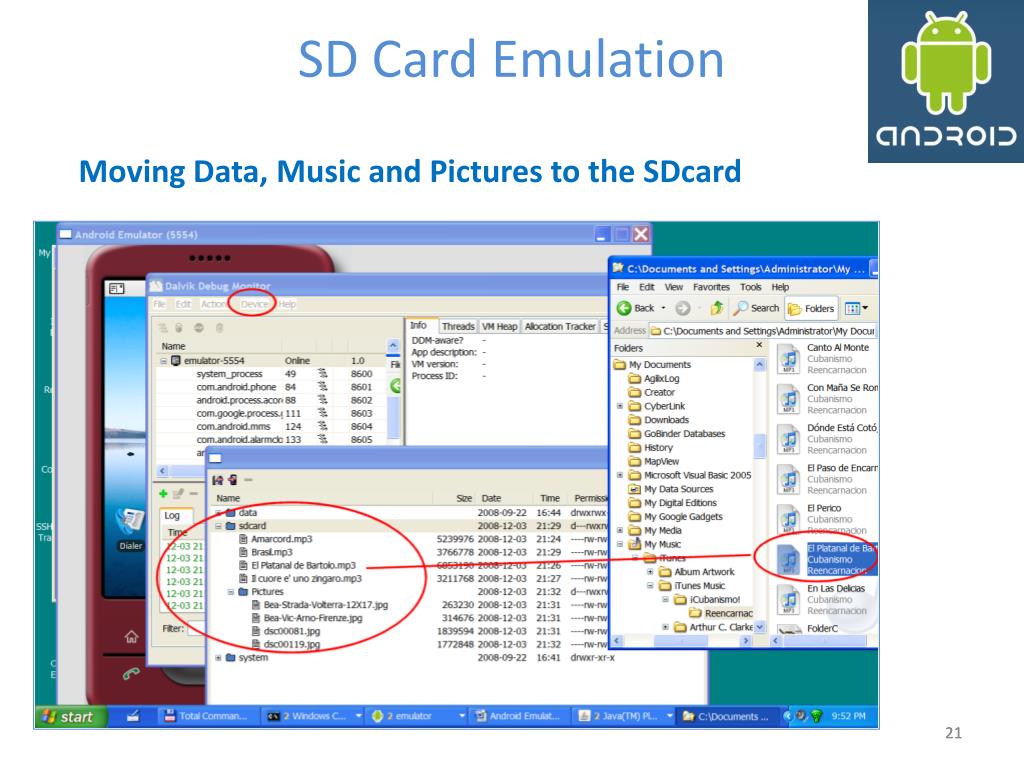The width and height of the screenshot is (1024, 768).
Task: Click the Windows start button
Action: pyautogui.click(x=69, y=716)
